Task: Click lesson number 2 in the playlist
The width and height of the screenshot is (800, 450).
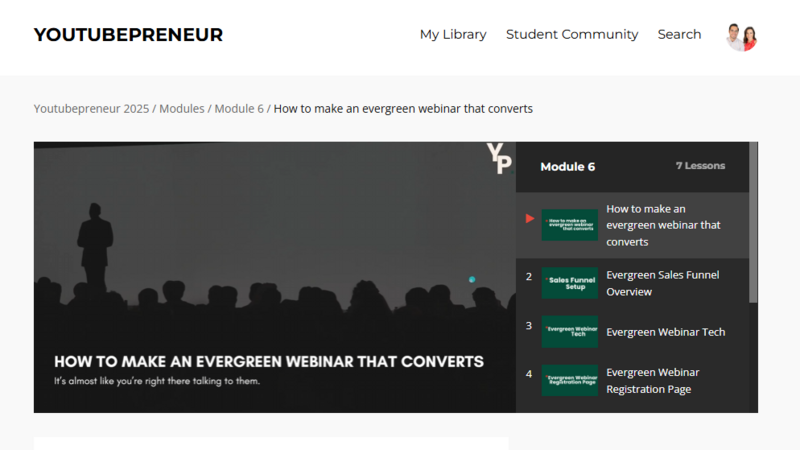Action: click(x=529, y=277)
